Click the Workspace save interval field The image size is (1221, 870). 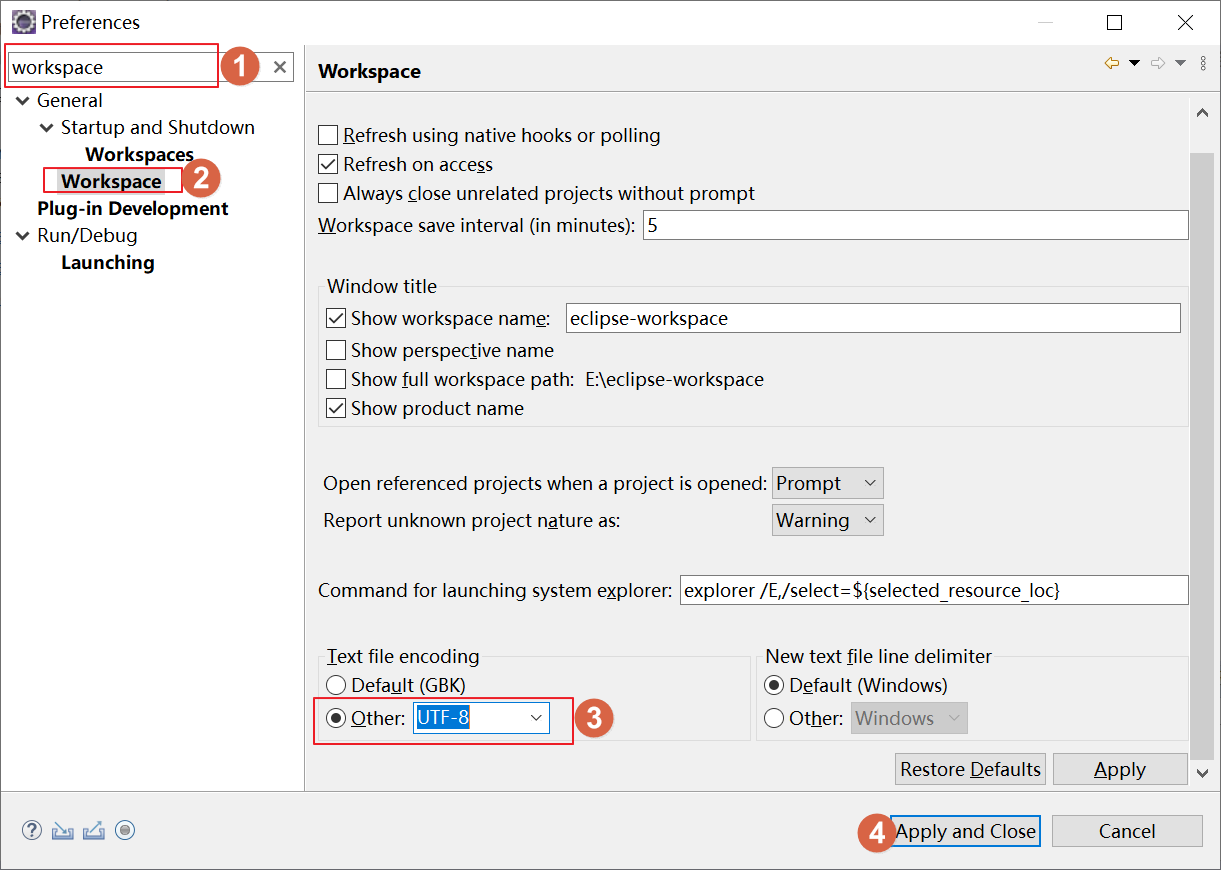[914, 225]
